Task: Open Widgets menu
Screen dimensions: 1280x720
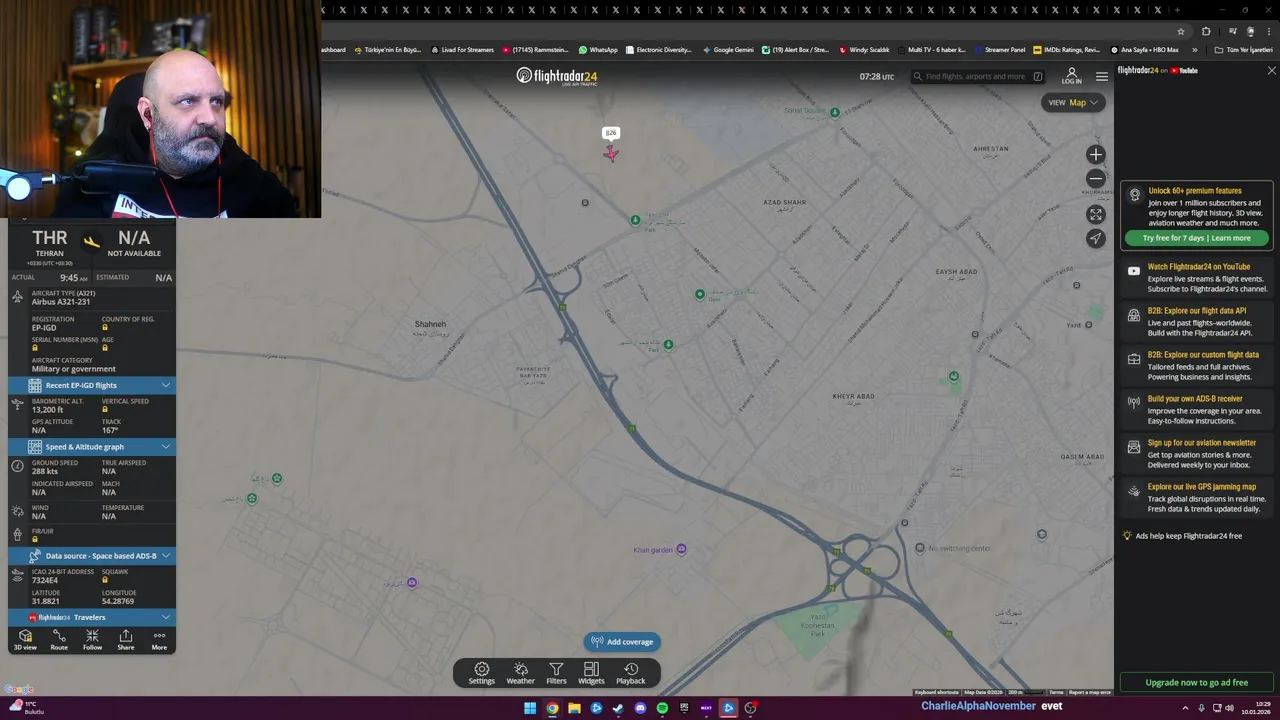Action: point(591,673)
